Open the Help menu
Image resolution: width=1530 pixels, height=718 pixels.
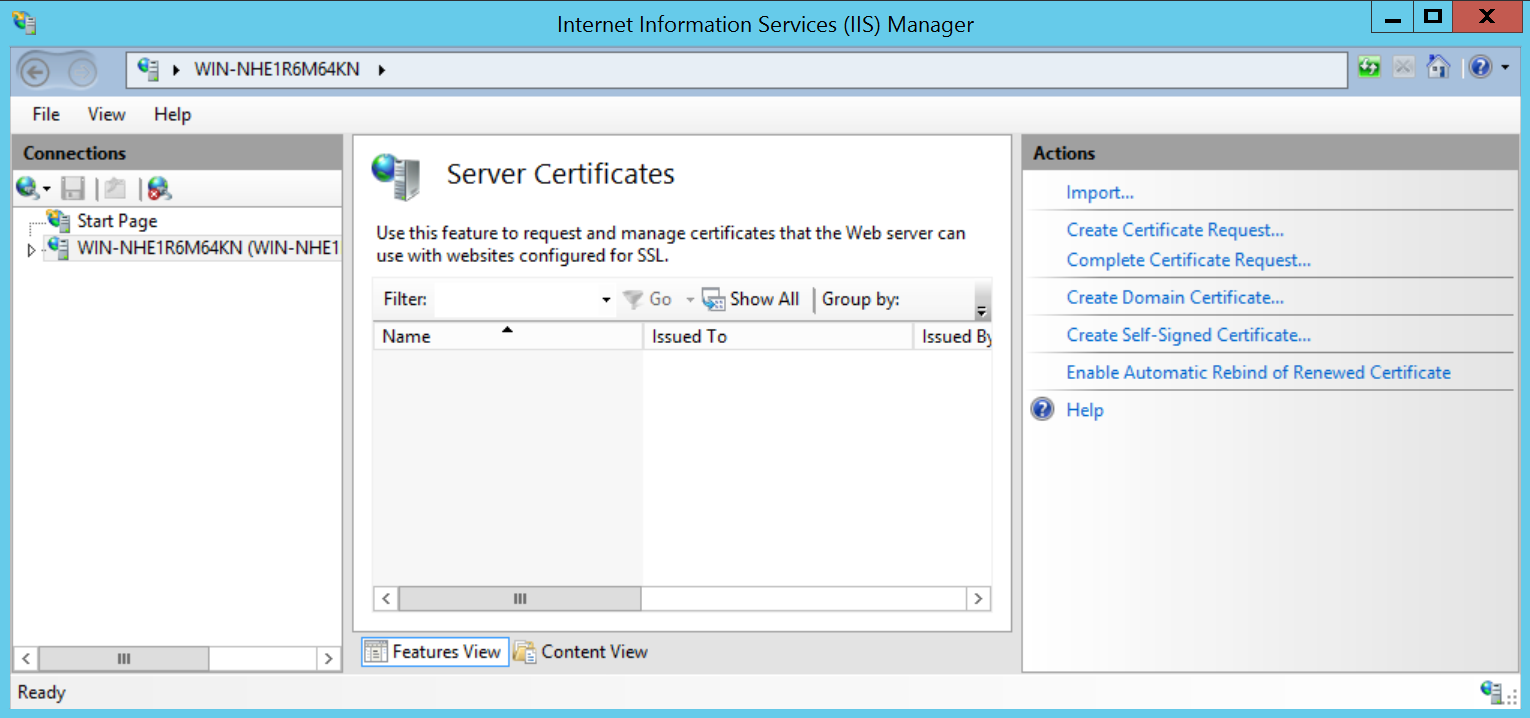click(172, 114)
